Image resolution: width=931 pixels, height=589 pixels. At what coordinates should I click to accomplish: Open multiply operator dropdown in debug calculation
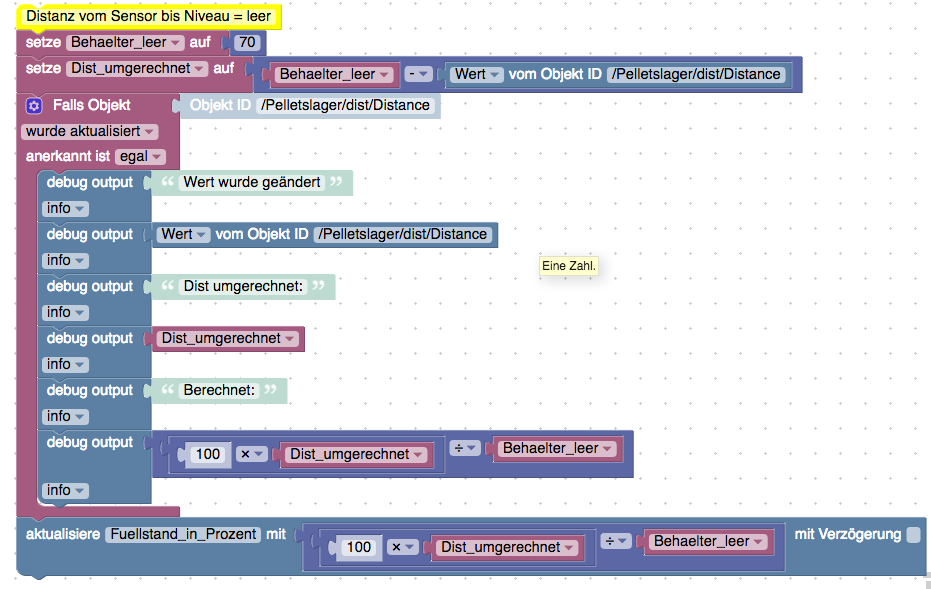[251, 454]
